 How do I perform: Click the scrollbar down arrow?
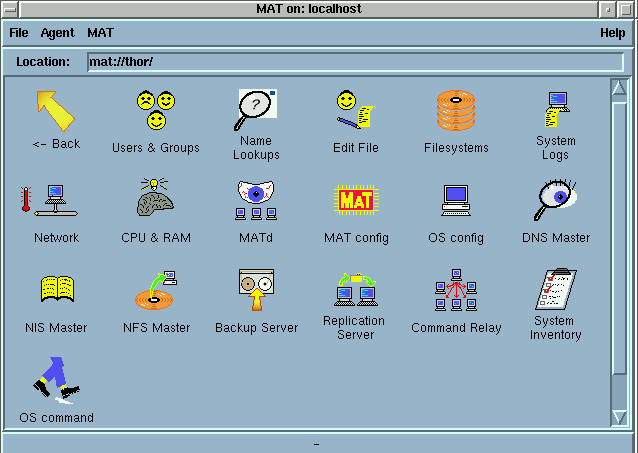point(619,416)
